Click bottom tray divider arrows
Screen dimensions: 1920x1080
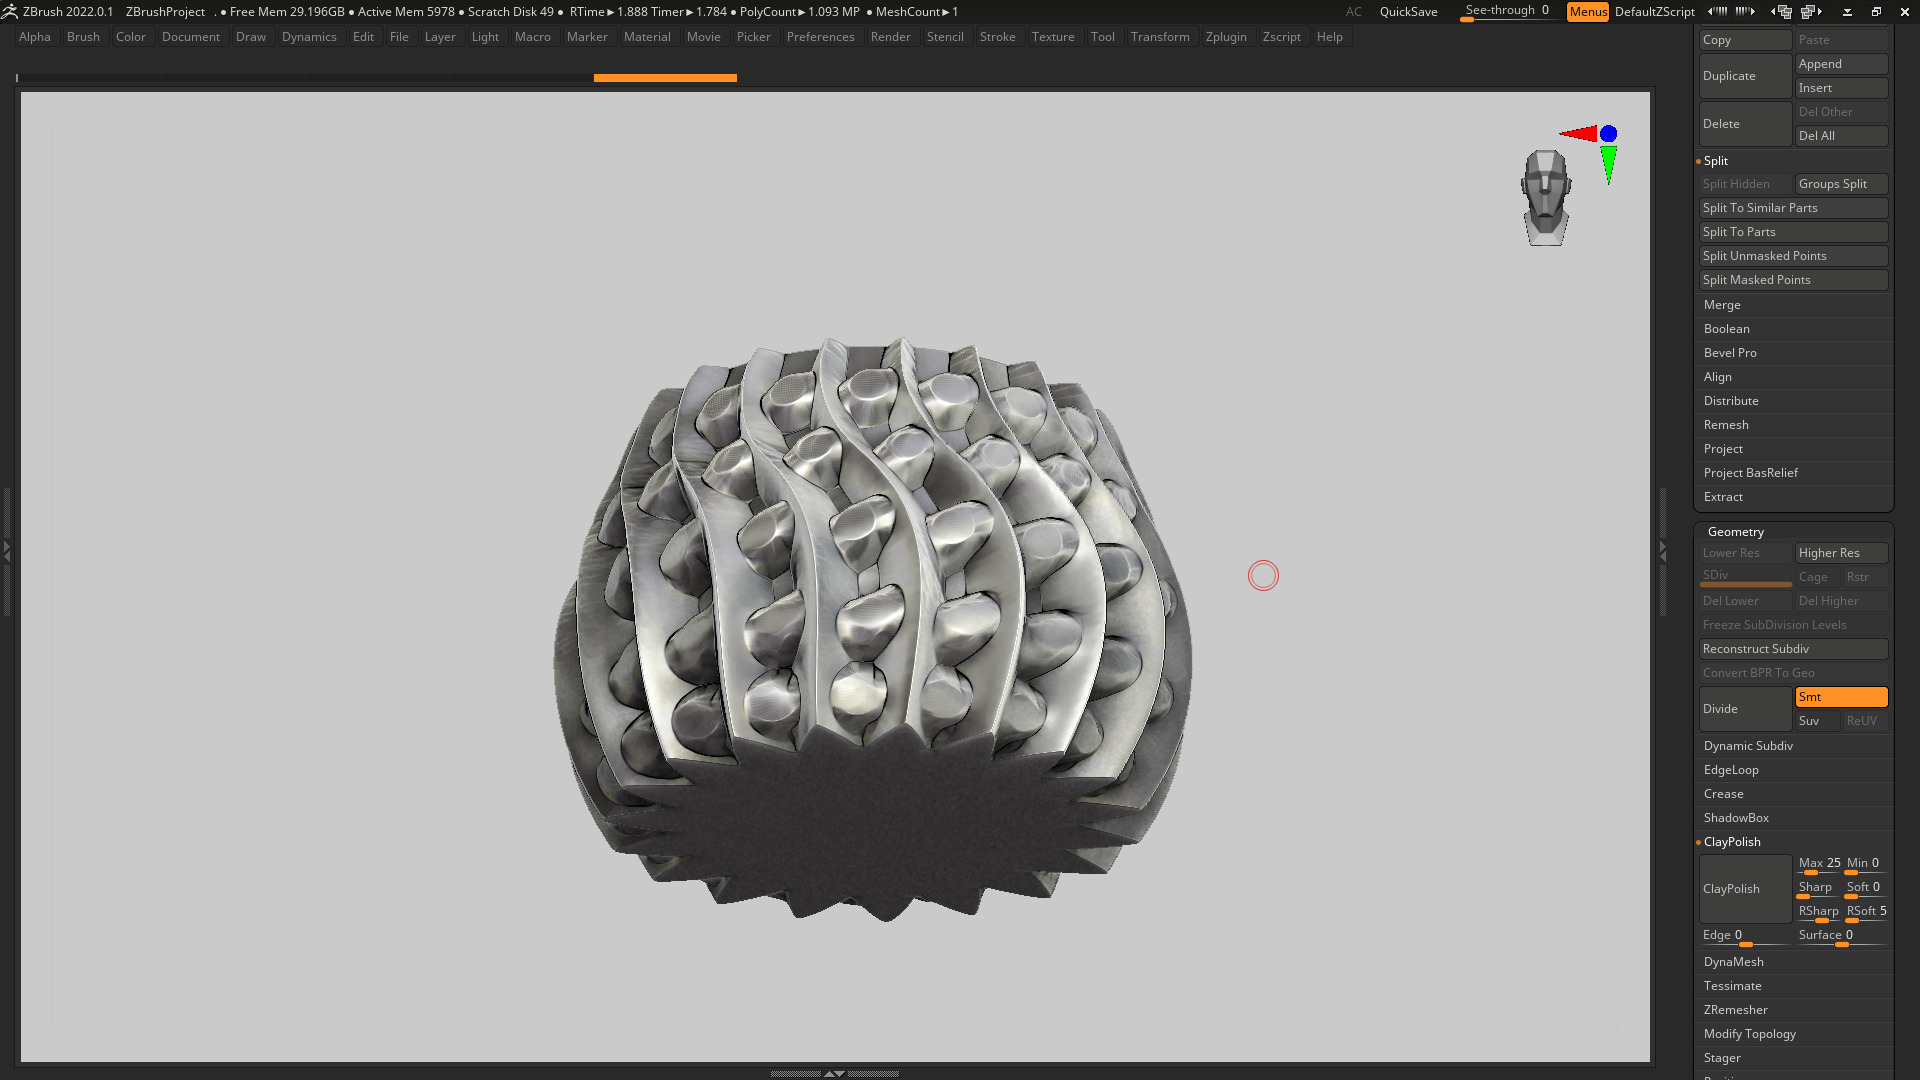pos(834,1073)
